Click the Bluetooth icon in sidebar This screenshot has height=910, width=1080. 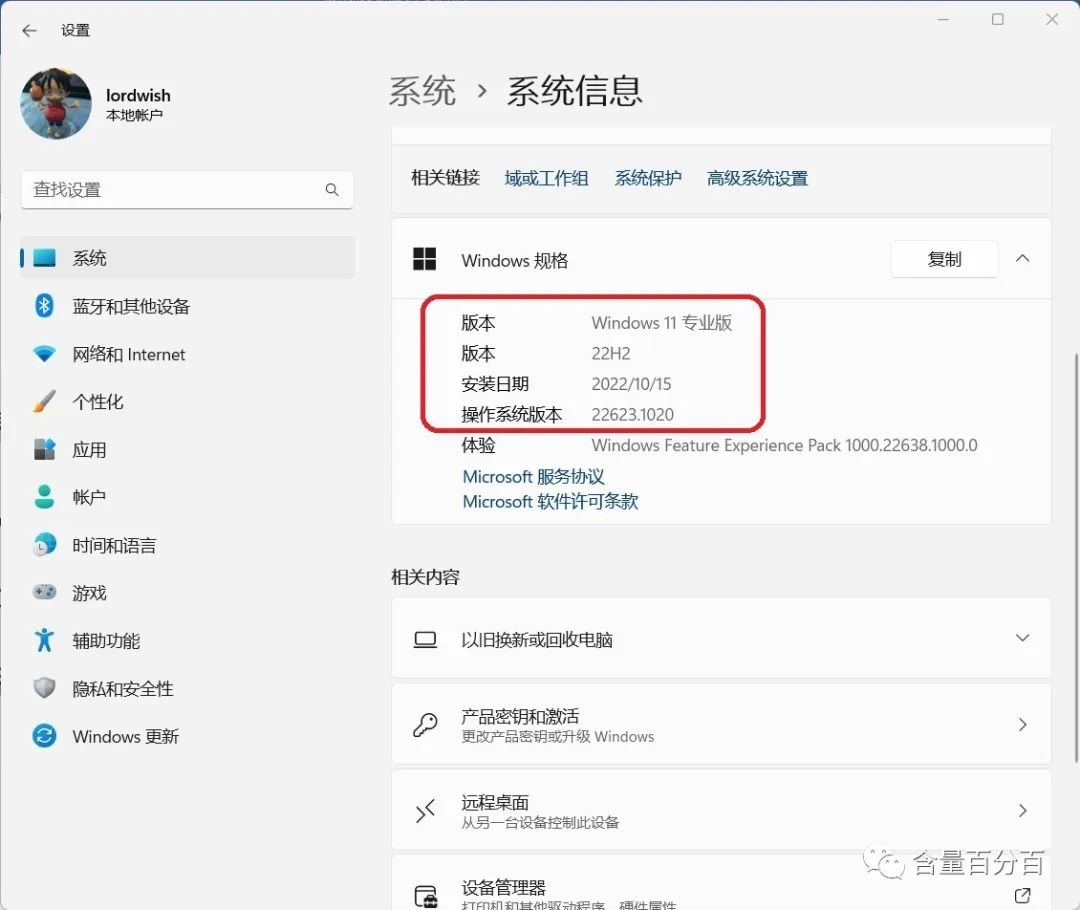pos(44,305)
